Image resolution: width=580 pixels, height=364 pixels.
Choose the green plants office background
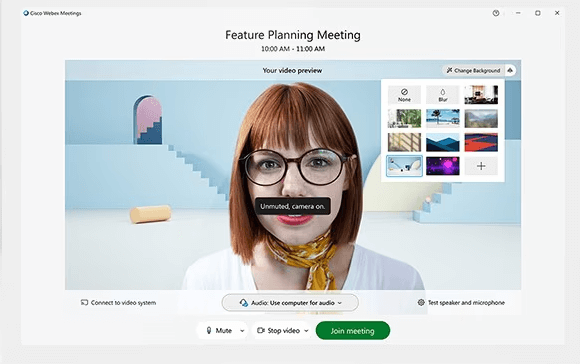pyautogui.click(x=404, y=118)
